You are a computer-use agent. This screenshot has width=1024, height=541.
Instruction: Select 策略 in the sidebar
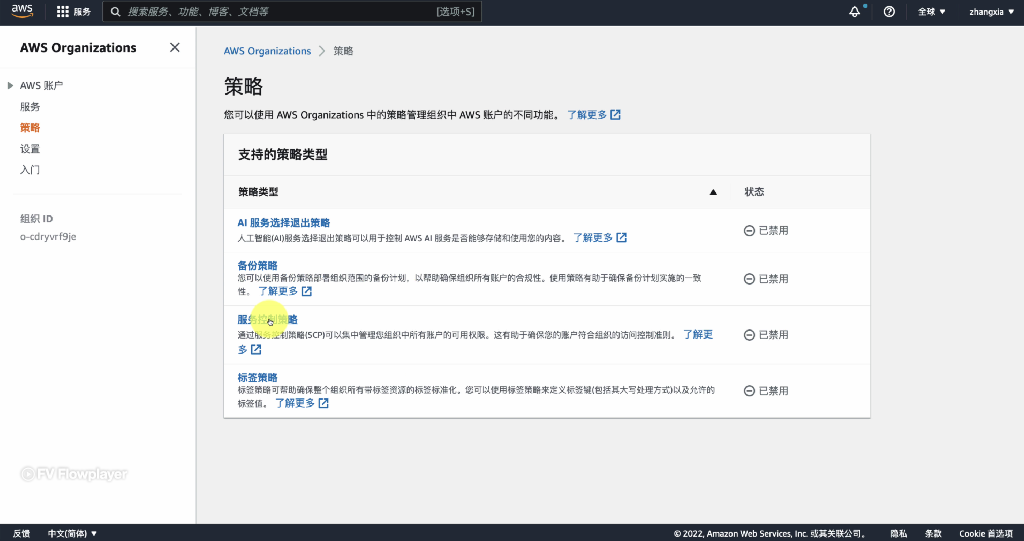[x=30, y=127]
